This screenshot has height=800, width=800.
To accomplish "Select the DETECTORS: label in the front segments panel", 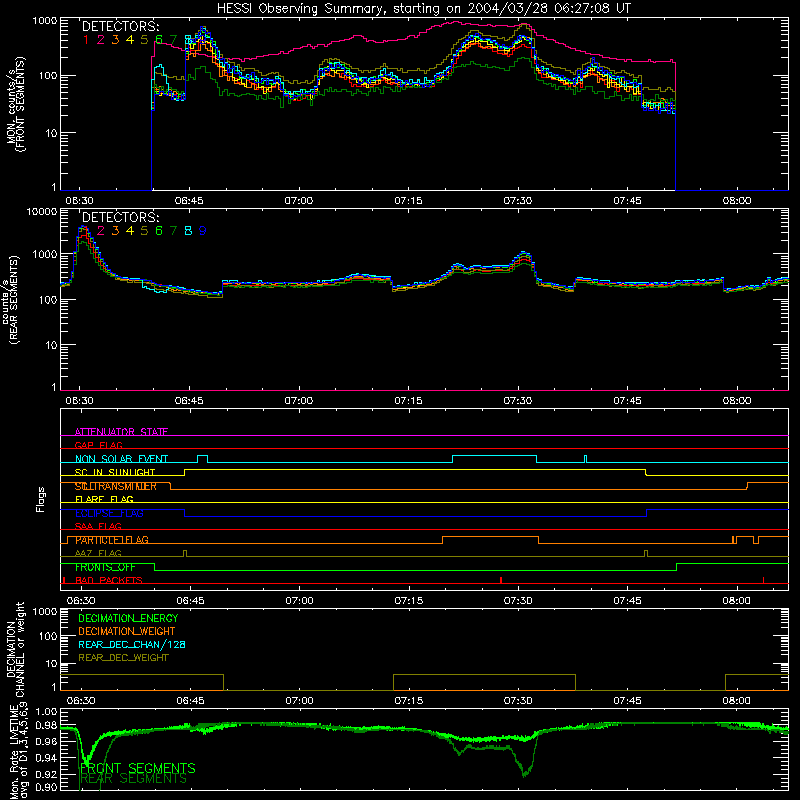I will [120, 27].
